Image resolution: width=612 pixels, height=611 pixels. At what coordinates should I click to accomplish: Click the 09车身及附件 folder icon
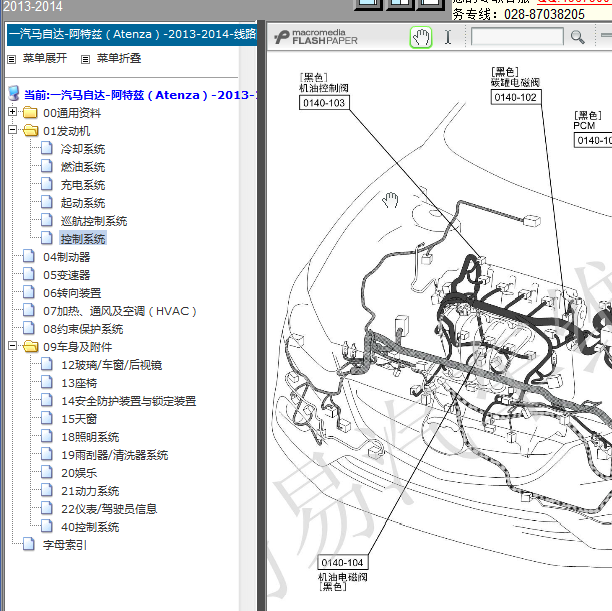pyautogui.click(x=30, y=347)
